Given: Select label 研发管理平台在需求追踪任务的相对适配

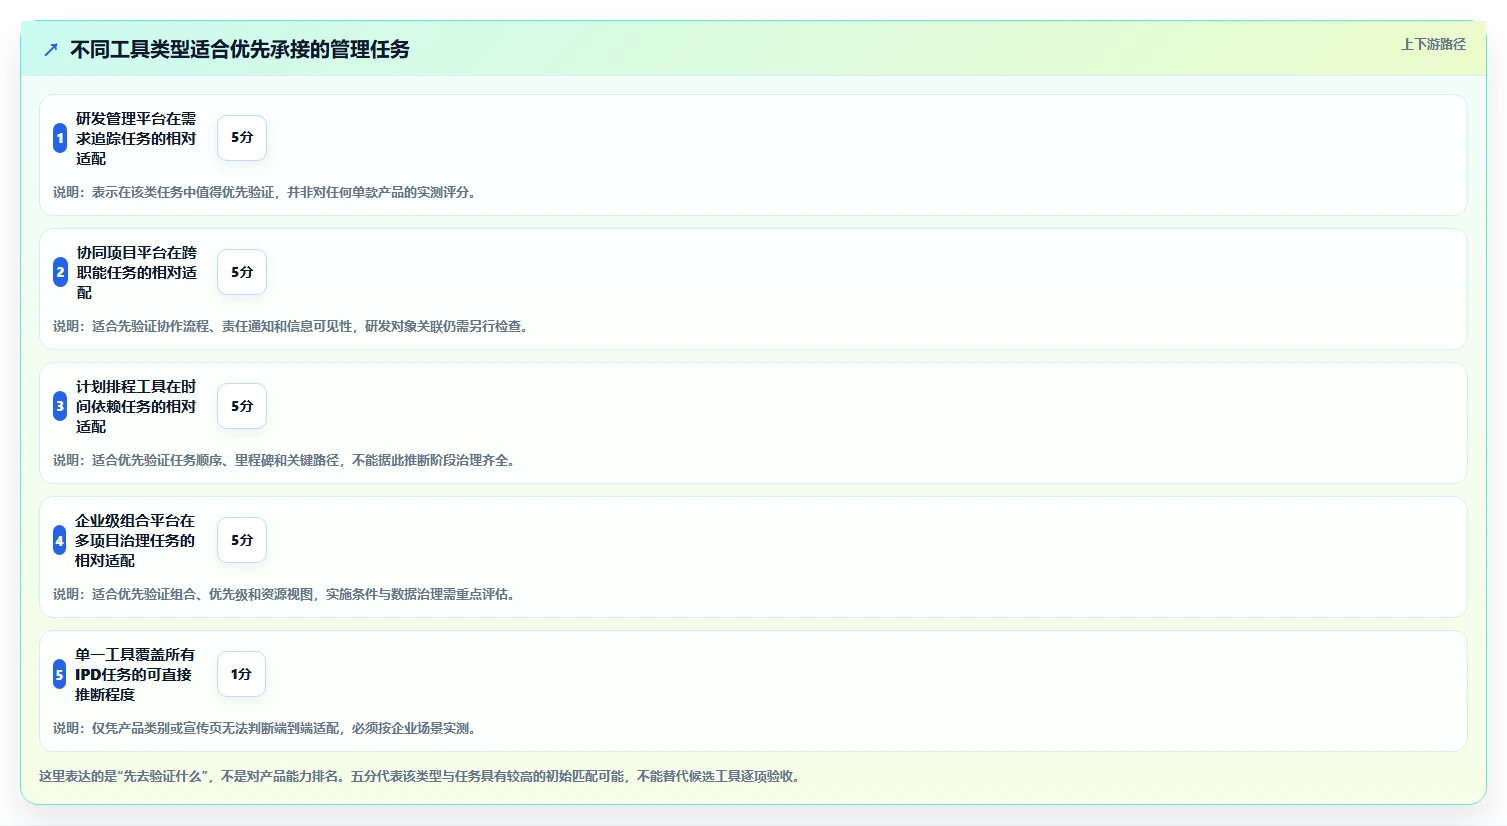Looking at the screenshot, I should point(136,138).
